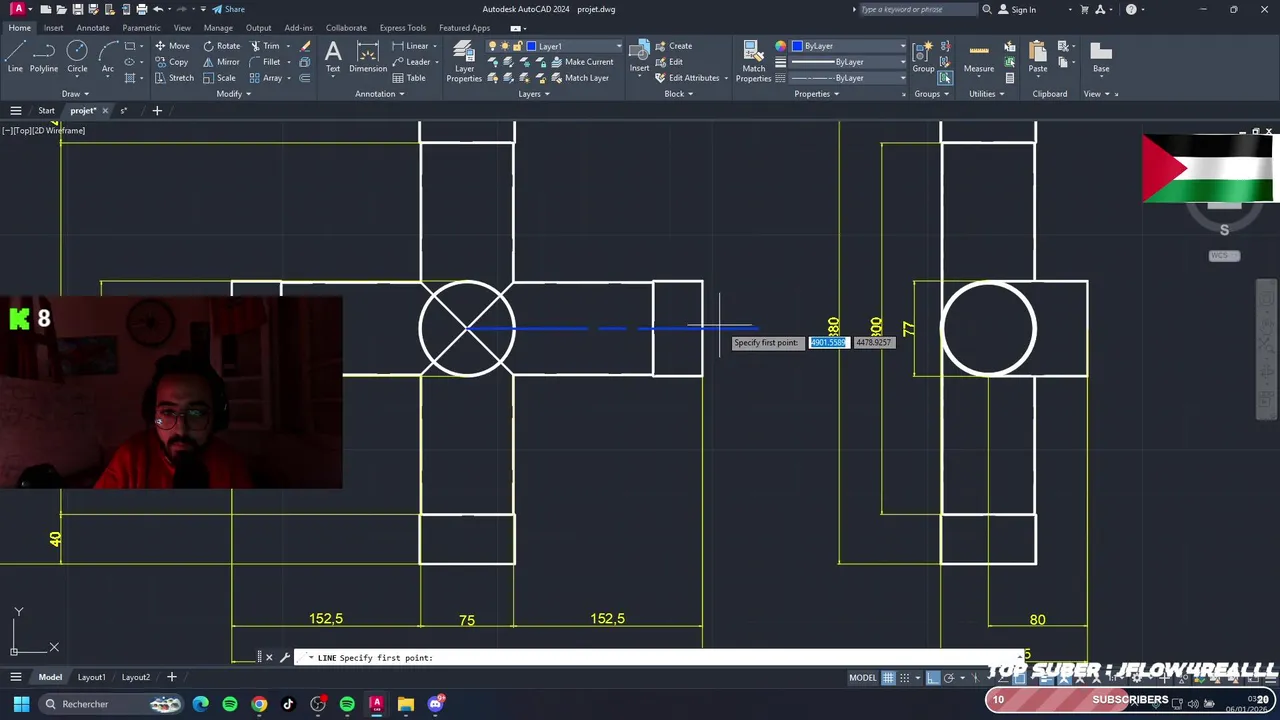Switch to Express Tools tab

click(x=402, y=28)
